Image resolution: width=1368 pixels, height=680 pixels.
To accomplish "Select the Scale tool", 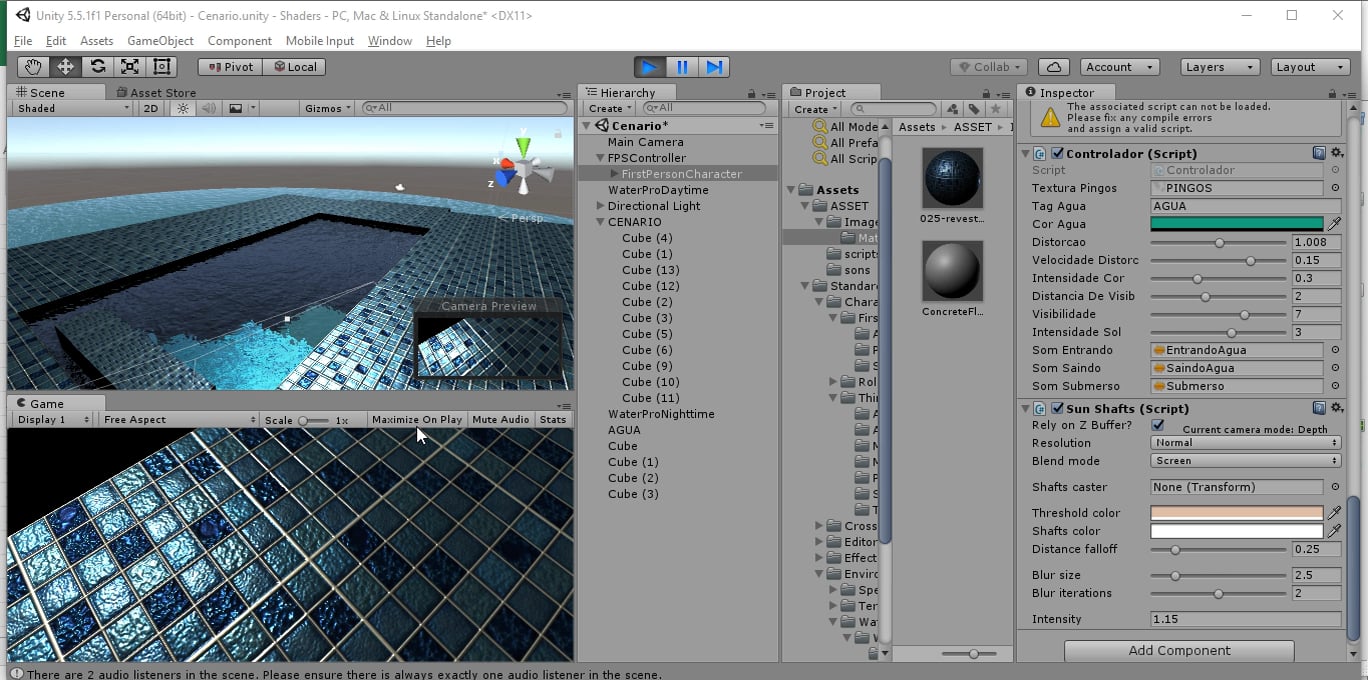I will tap(129, 67).
